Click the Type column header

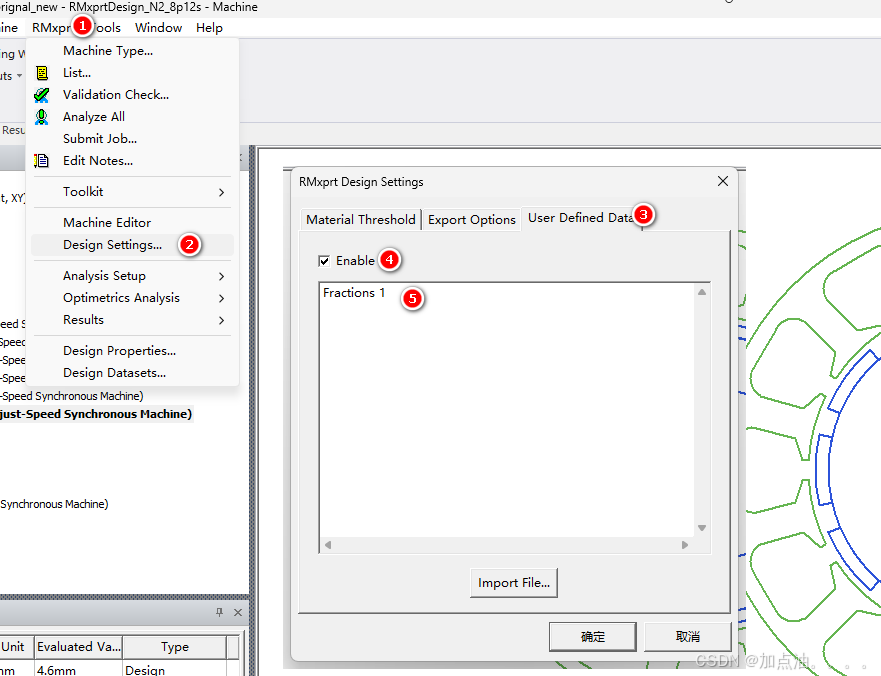[x=175, y=647]
